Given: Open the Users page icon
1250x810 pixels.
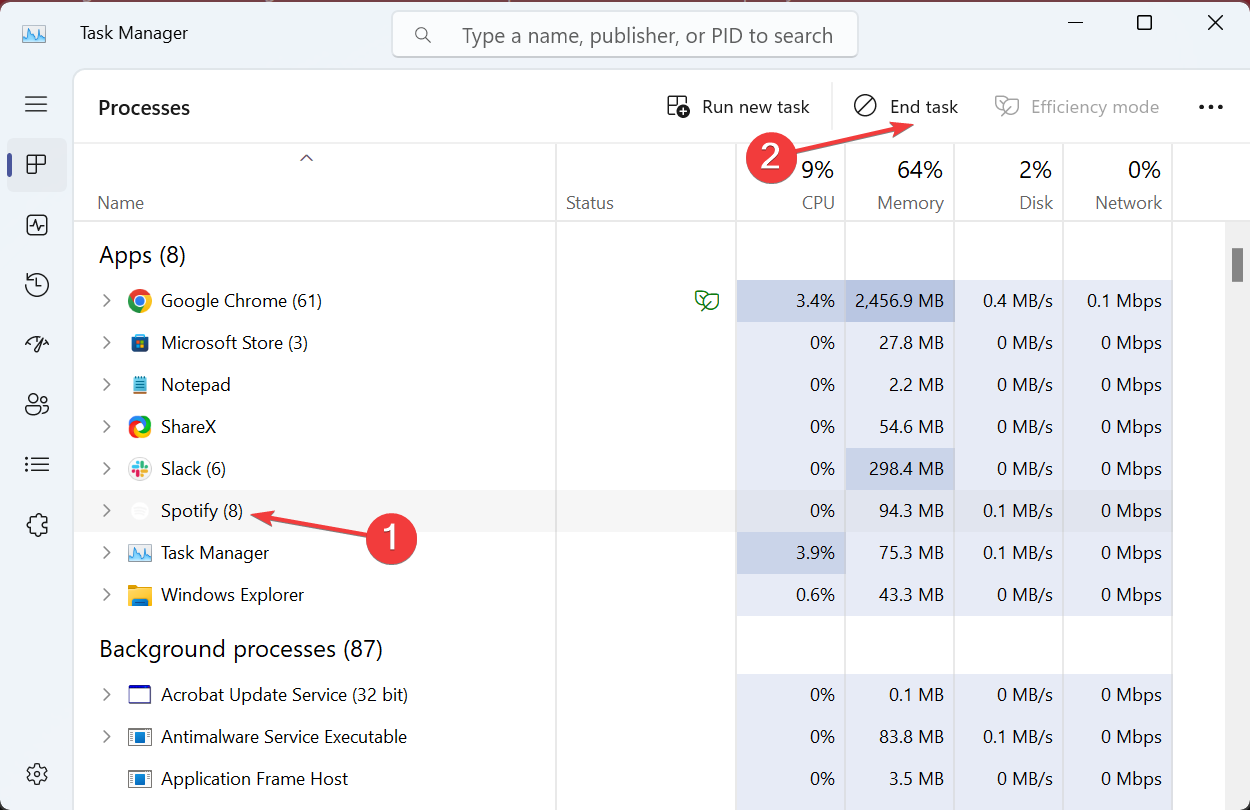Looking at the screenshot, I should 37,404.
